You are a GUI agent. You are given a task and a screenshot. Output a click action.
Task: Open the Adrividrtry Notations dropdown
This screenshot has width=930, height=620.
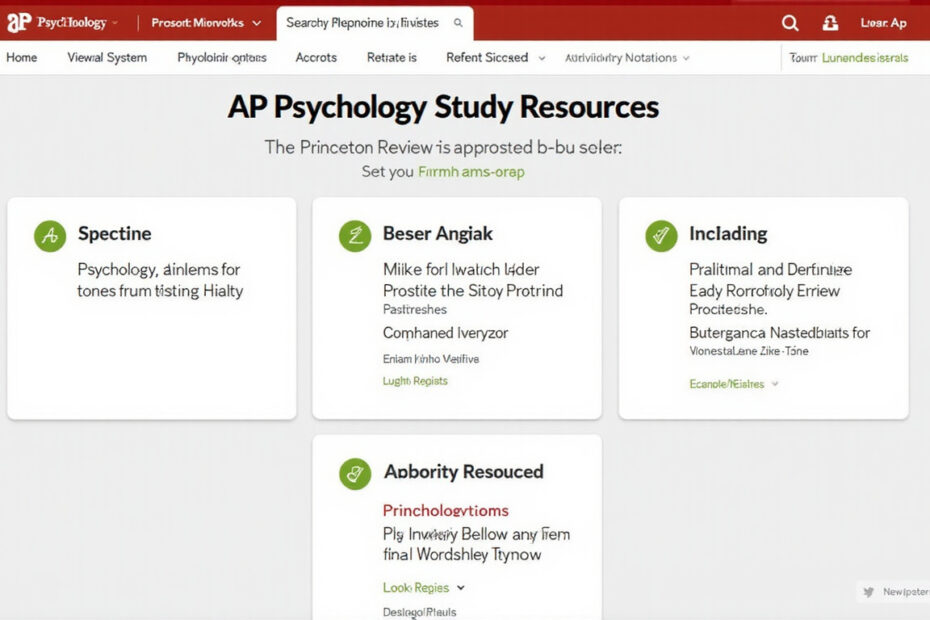pos(627,58)
